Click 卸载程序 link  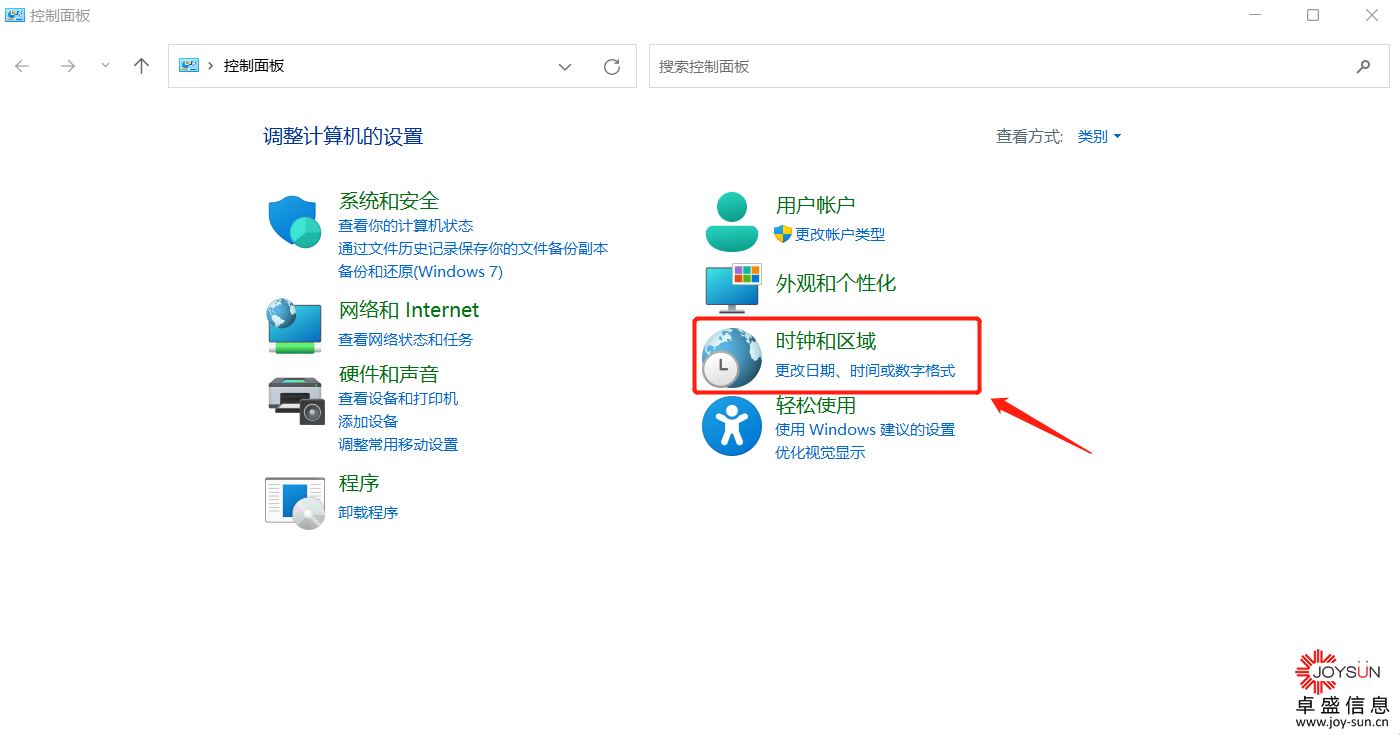coord(368,513)
